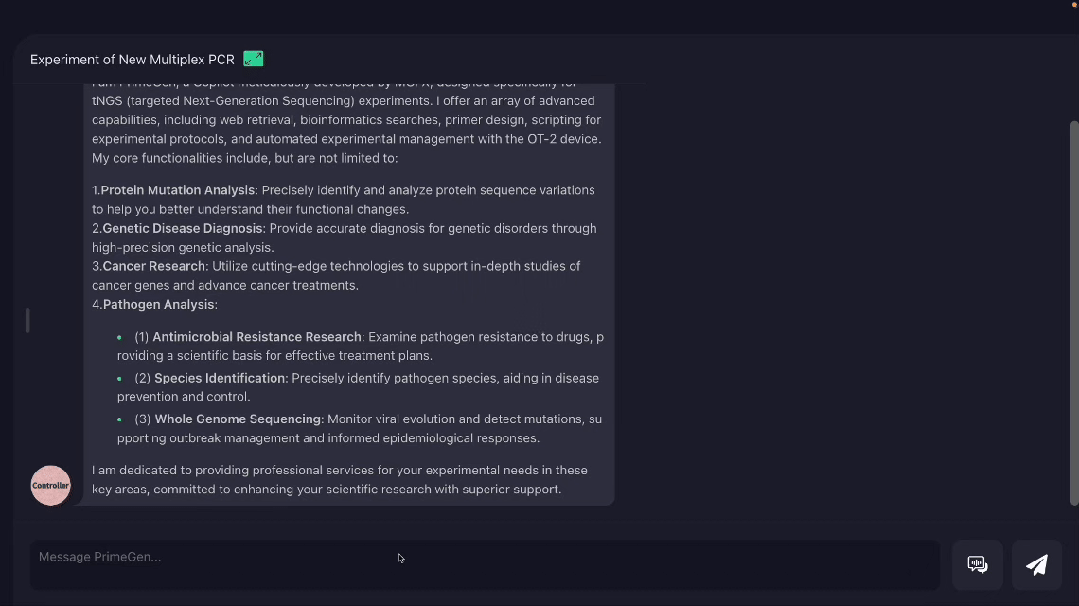This screenshot has width=1079, height=606.
Task: Click the Pathogen Analysis heading
Action: tap(158, 305)
